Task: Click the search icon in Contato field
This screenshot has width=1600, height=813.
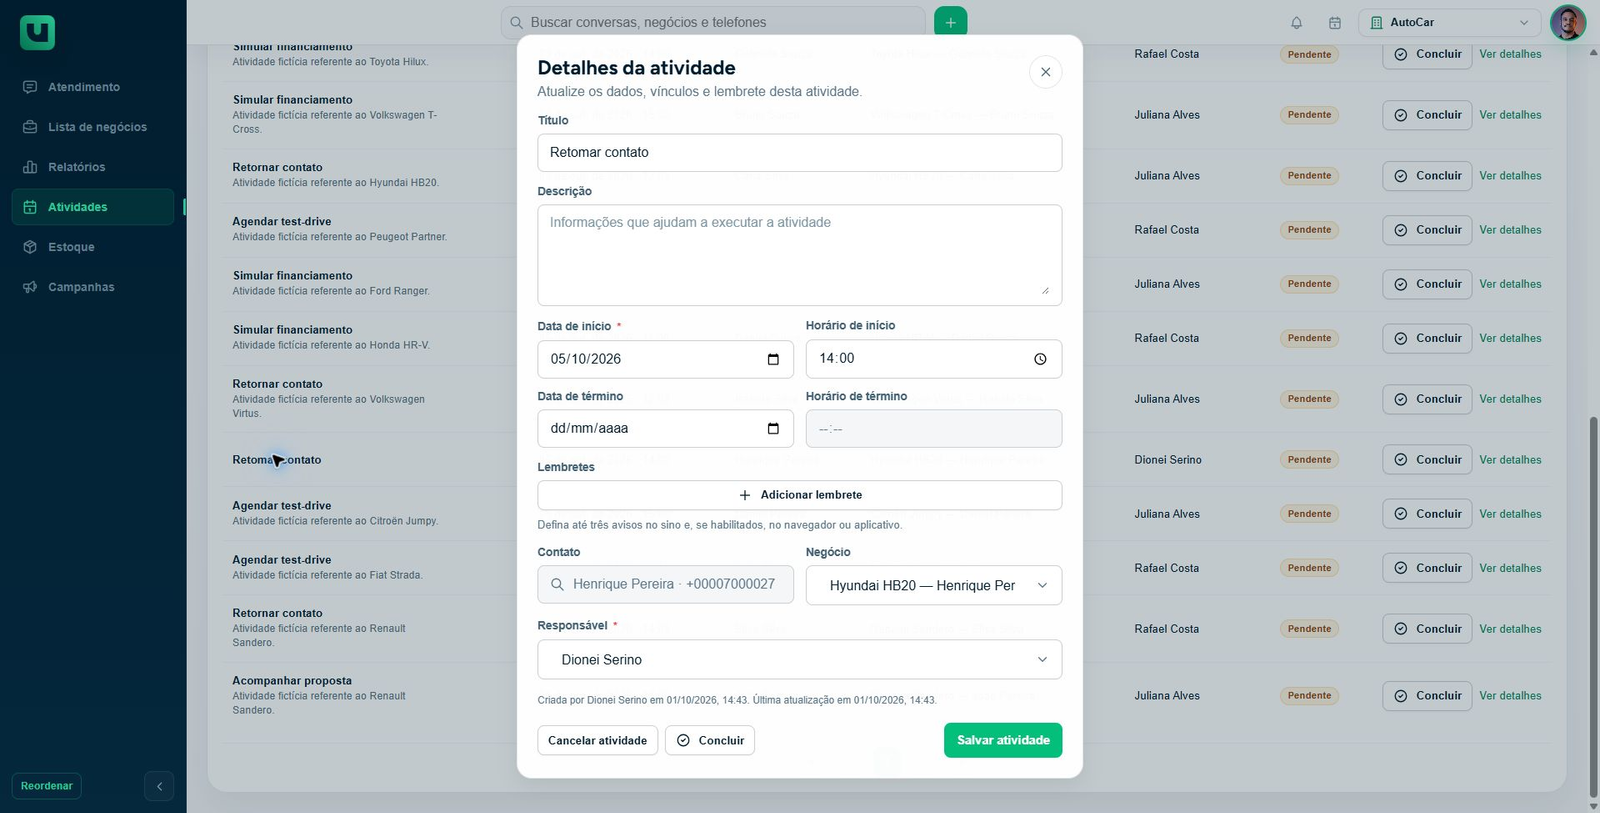Action: 558,585
